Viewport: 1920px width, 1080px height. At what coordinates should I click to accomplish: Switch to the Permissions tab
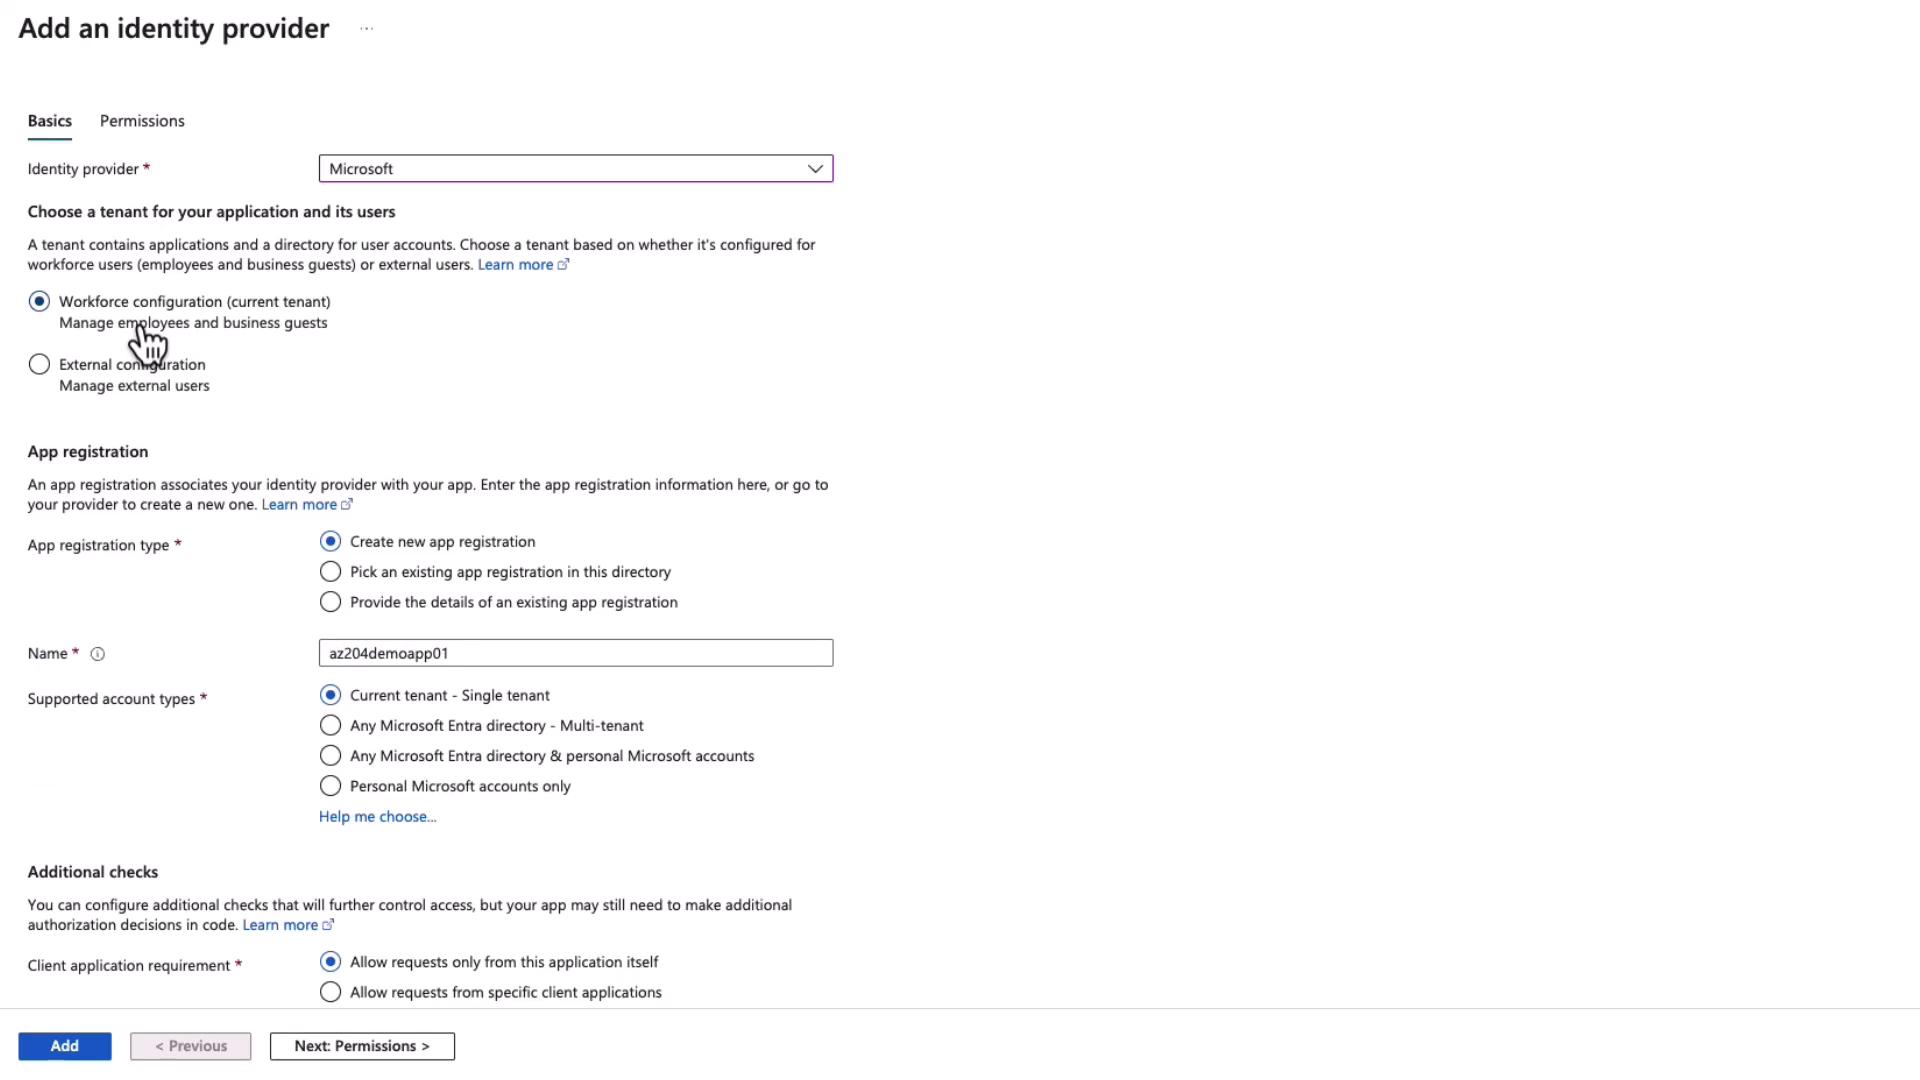click(x=142, y=121)
